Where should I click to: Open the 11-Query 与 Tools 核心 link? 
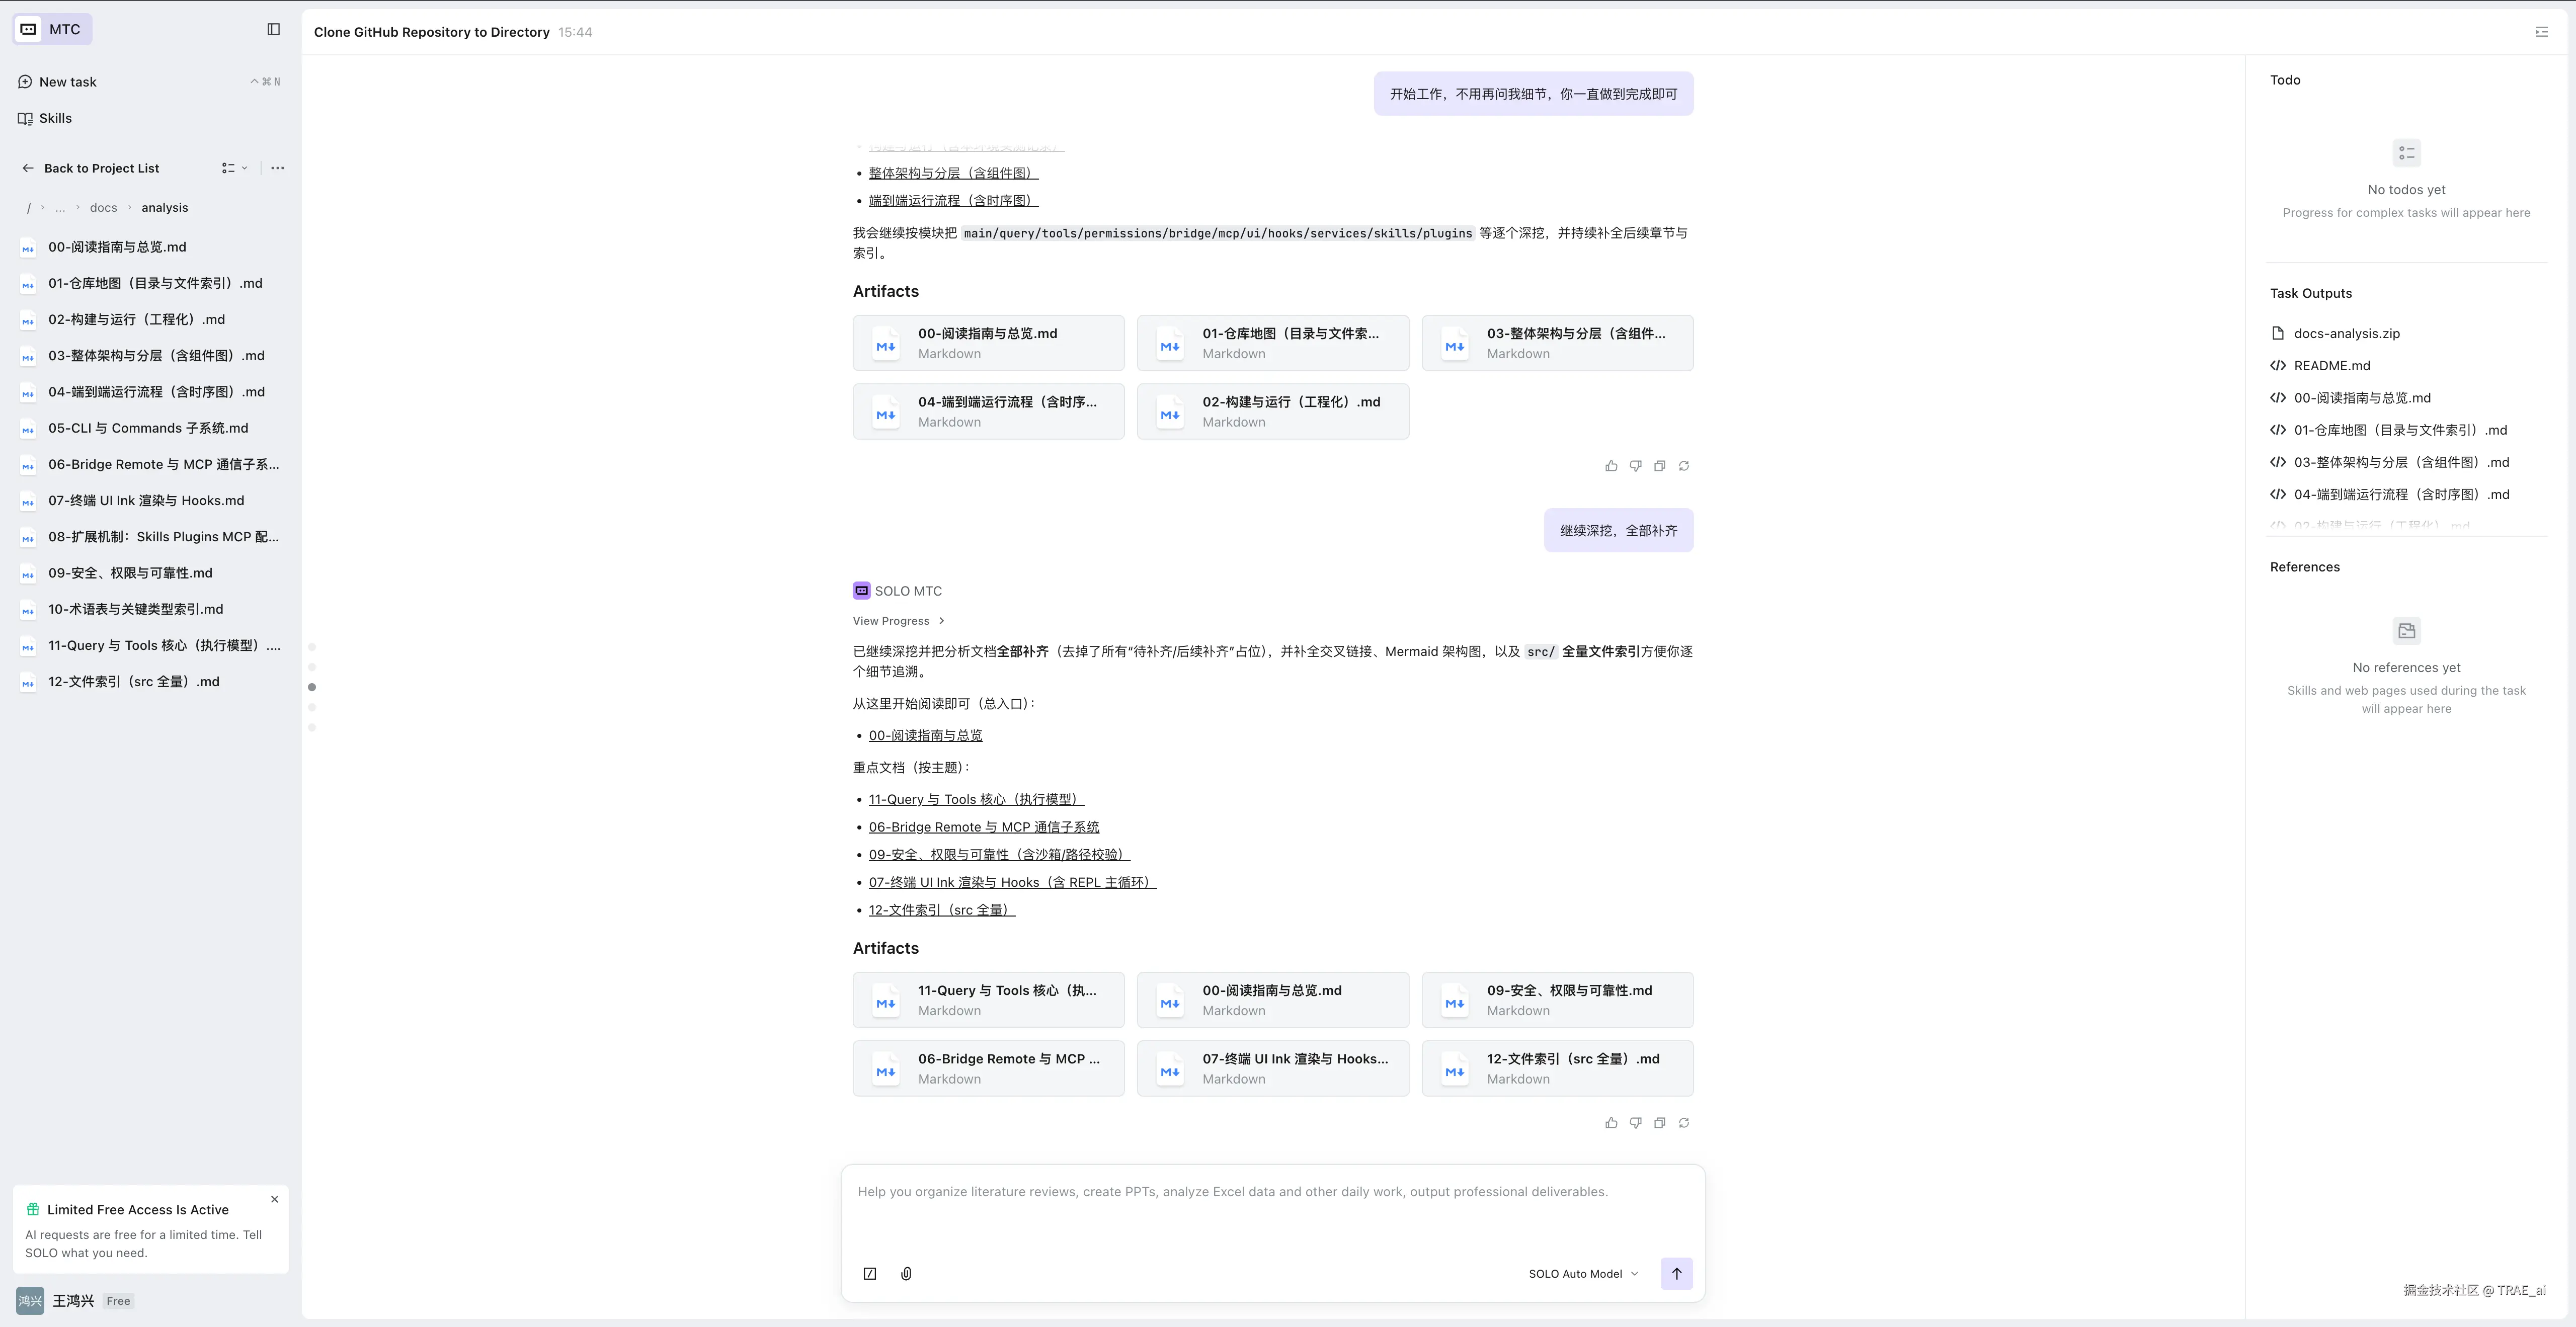(x=975, y=799)
